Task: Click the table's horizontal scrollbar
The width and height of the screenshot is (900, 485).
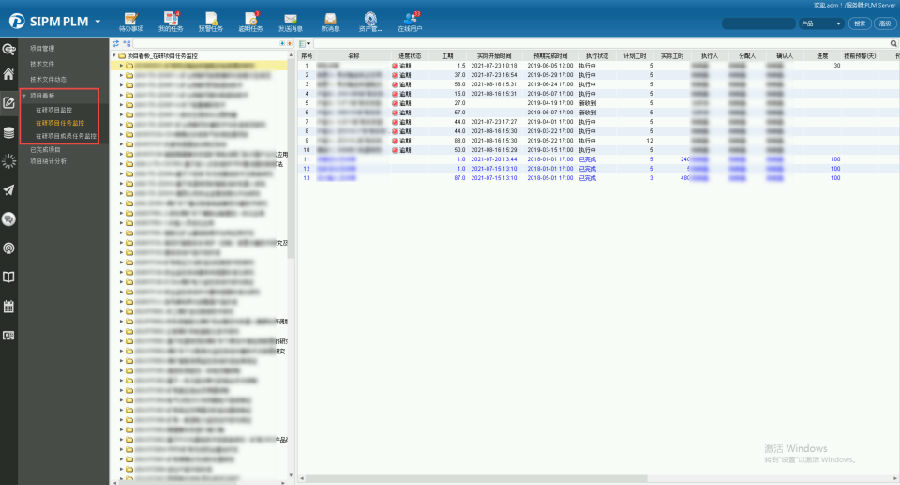Action: [476, 478]
